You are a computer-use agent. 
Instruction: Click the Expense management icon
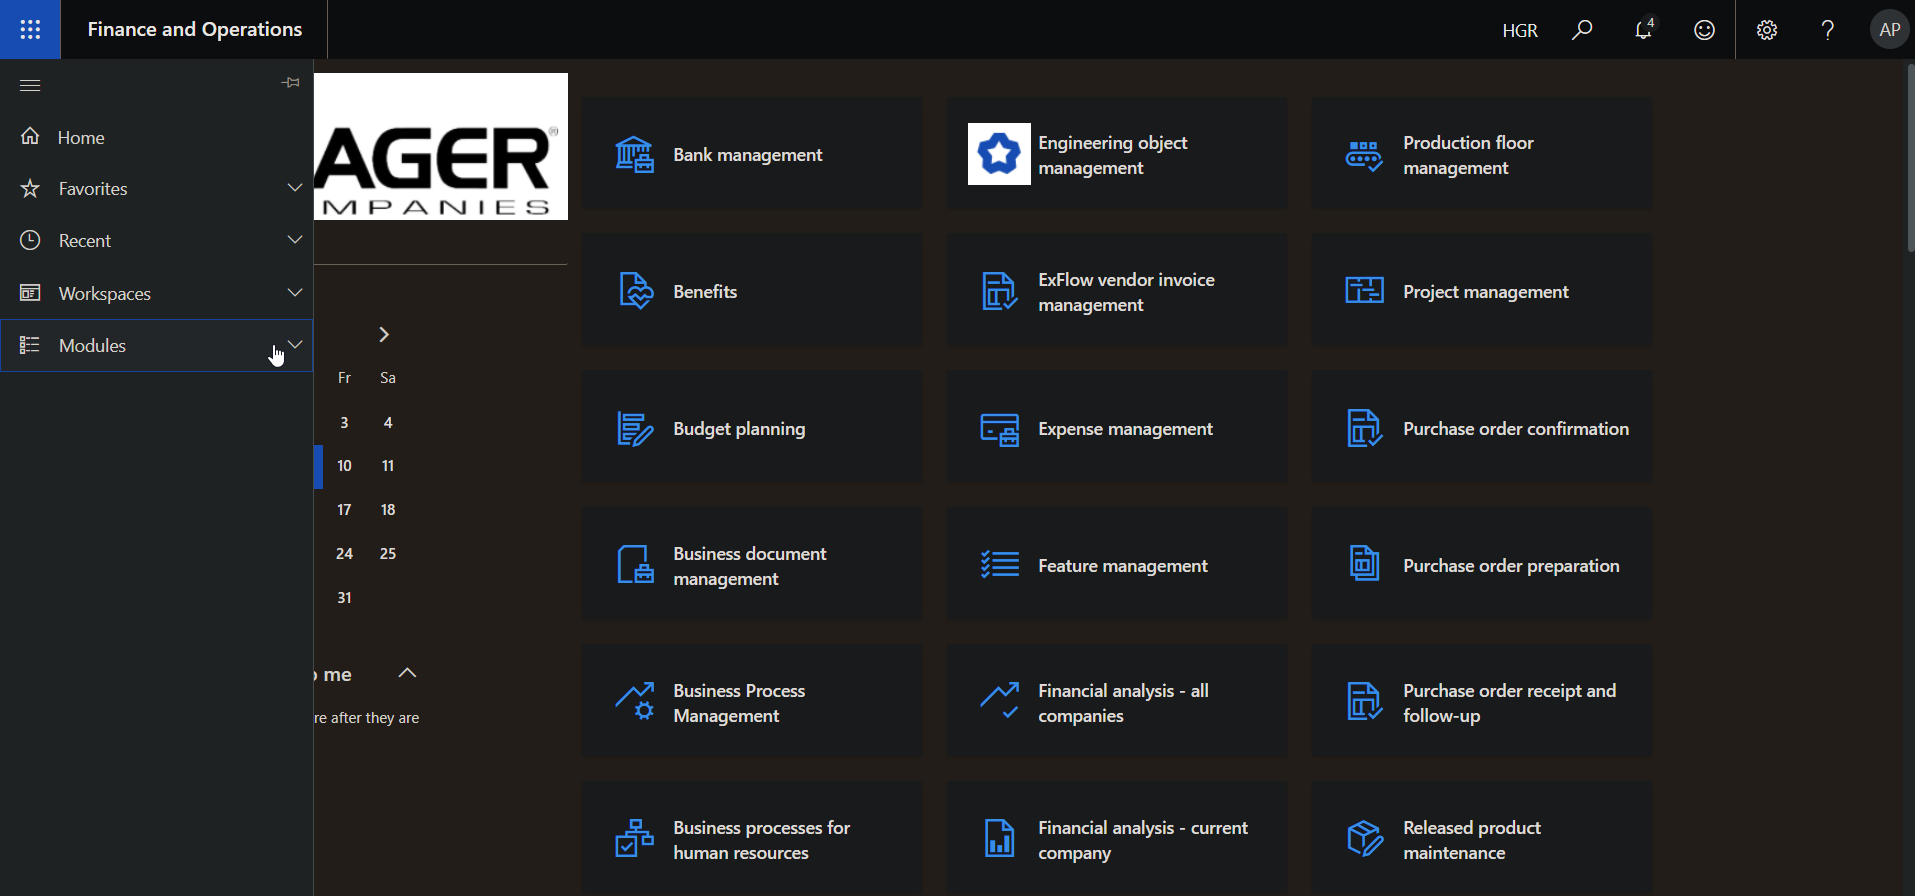pos(999,428)
